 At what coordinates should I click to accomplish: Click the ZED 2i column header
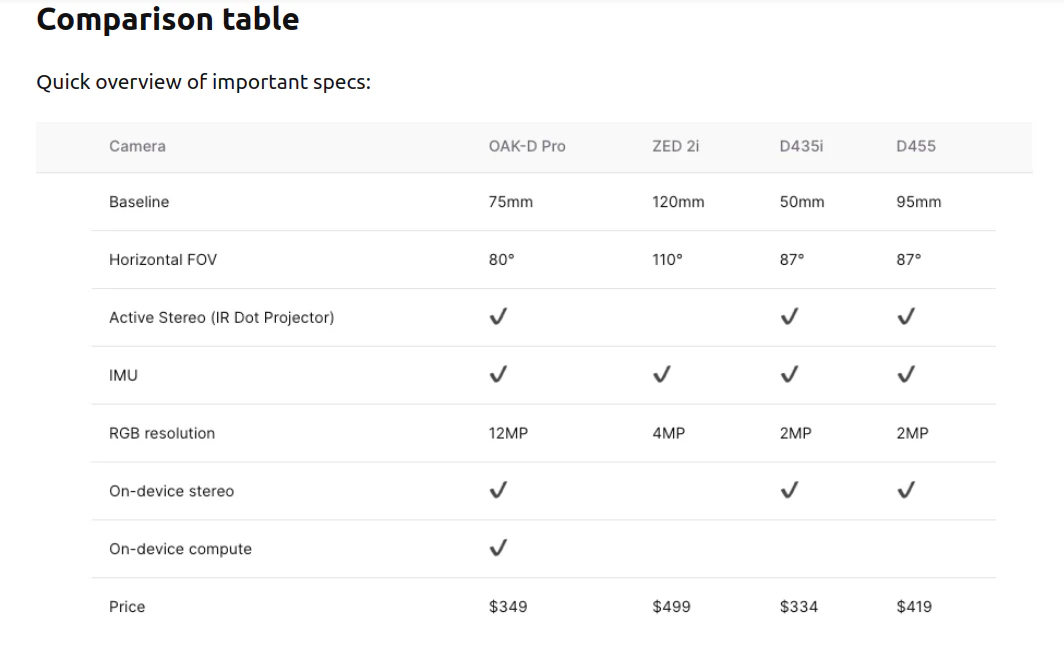(675, 146)
